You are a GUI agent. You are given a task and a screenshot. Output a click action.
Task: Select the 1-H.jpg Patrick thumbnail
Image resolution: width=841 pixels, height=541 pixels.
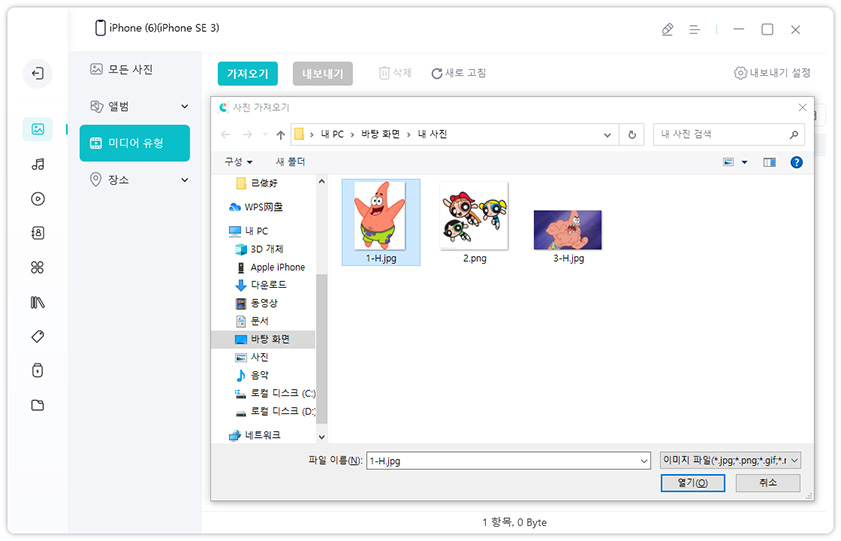381,222
